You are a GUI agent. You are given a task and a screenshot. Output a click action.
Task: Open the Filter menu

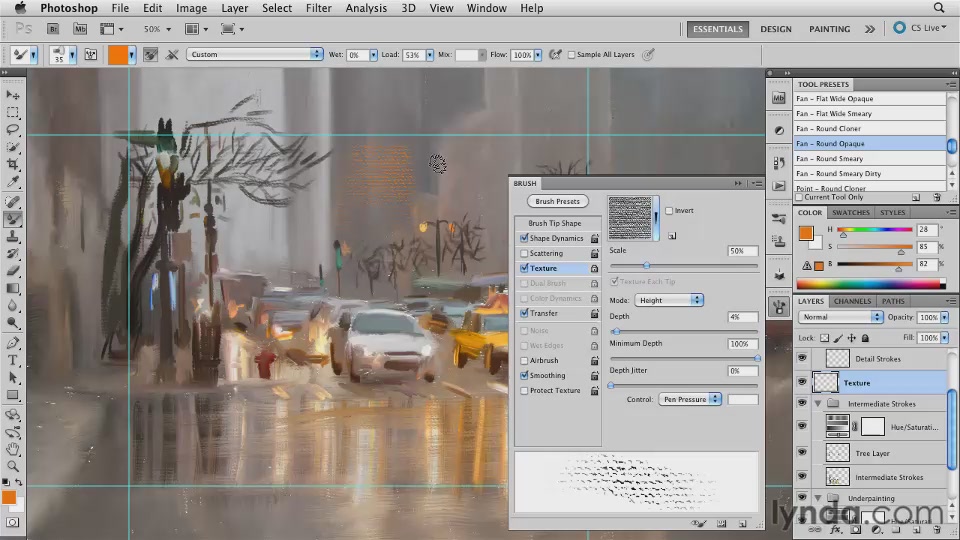click(x=318, y=8)
